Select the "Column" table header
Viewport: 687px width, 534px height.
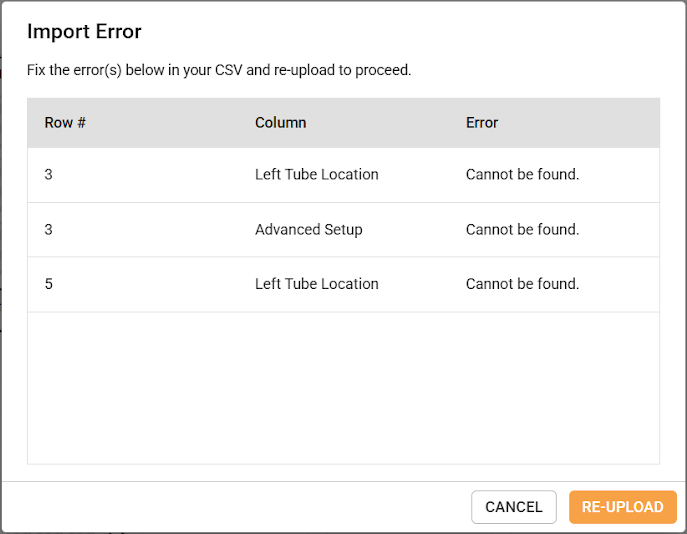pos(280,123)
